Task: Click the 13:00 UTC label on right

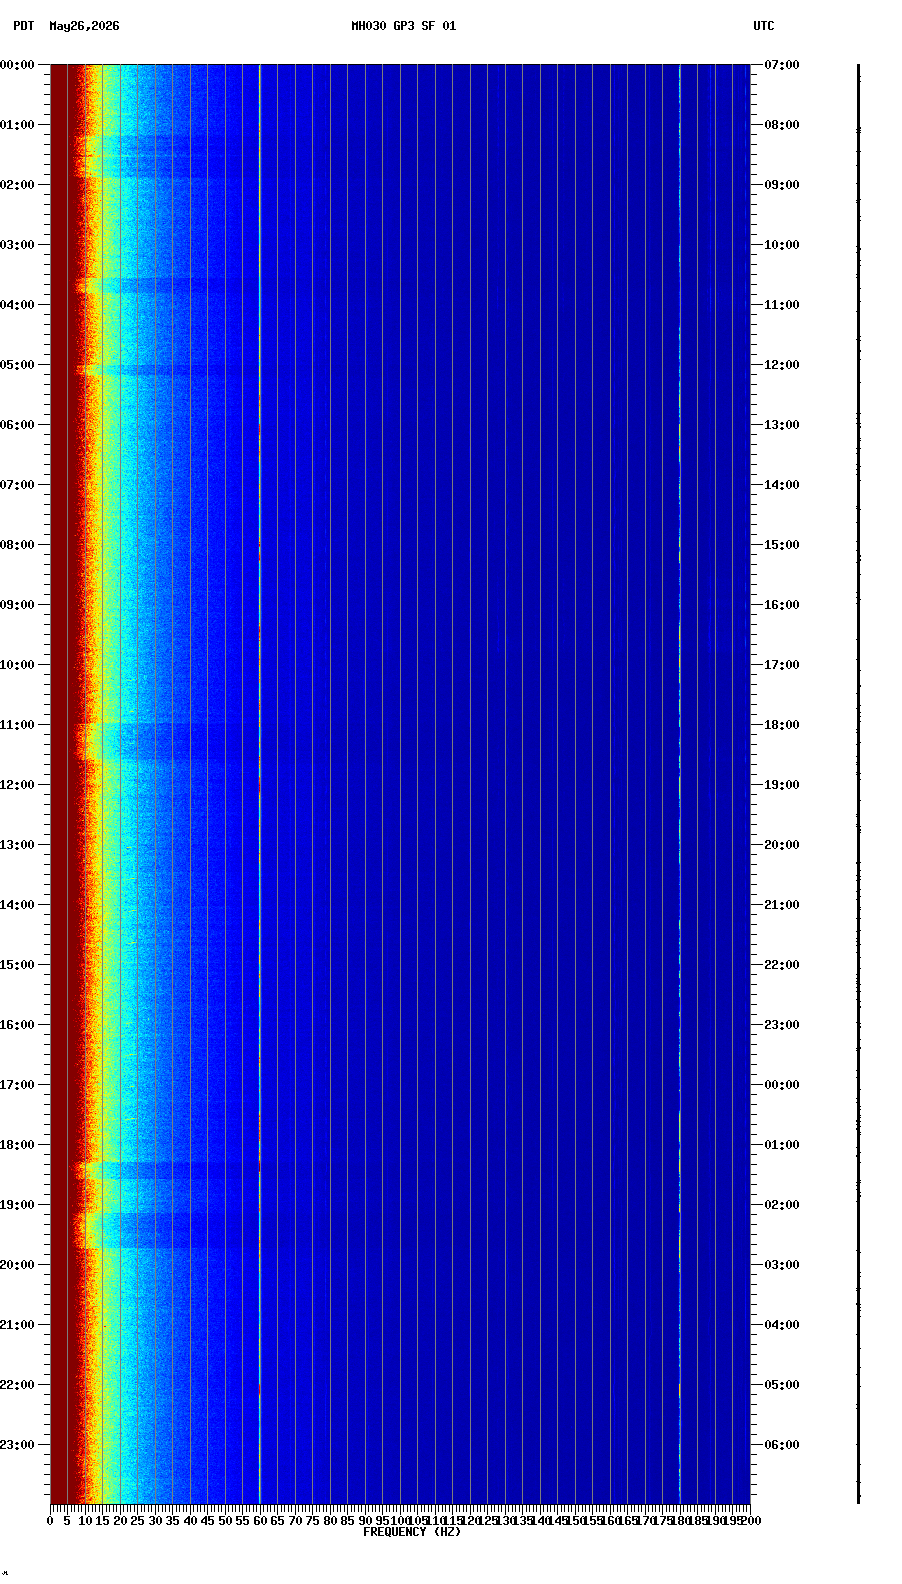Action: tap(782, 425)
